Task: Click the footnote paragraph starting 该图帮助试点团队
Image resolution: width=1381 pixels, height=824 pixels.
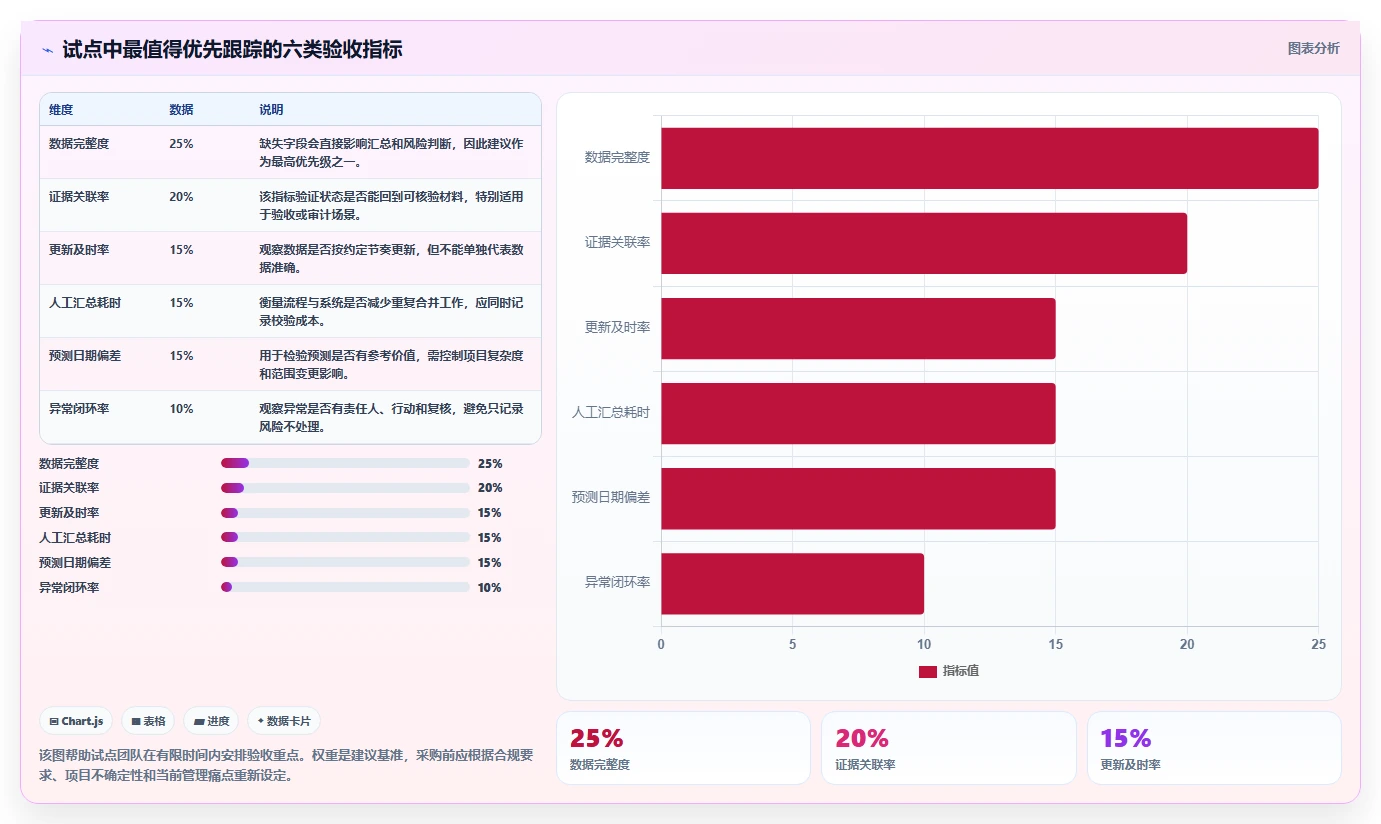Action: (286, 765)
